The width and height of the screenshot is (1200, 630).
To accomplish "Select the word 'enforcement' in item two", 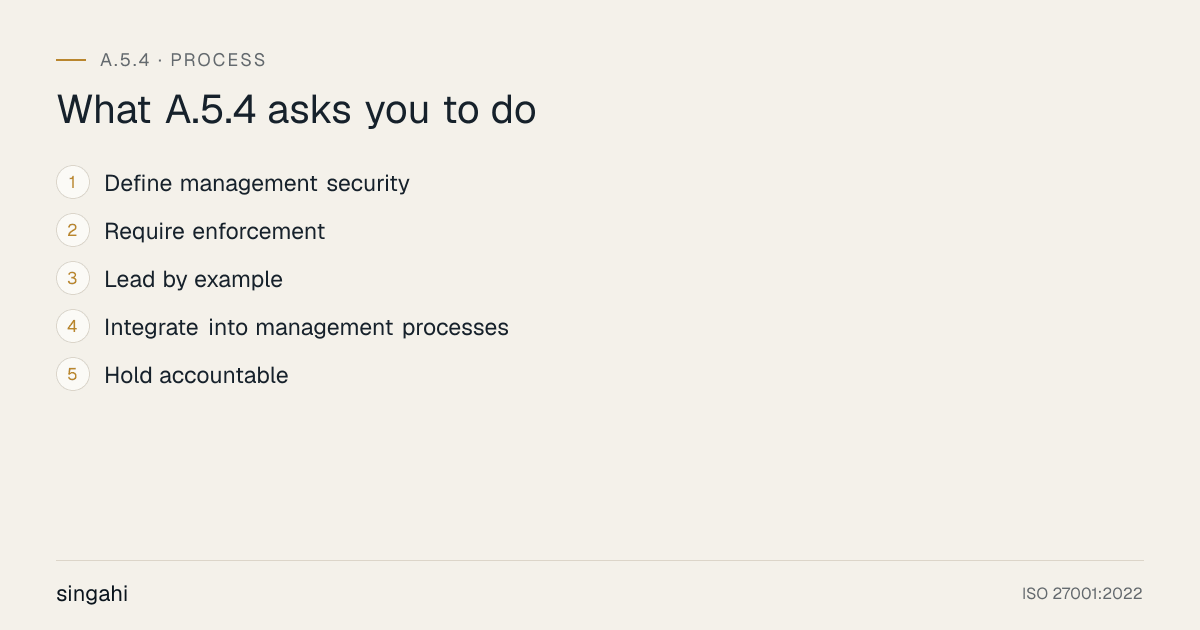I will [259, 232].
